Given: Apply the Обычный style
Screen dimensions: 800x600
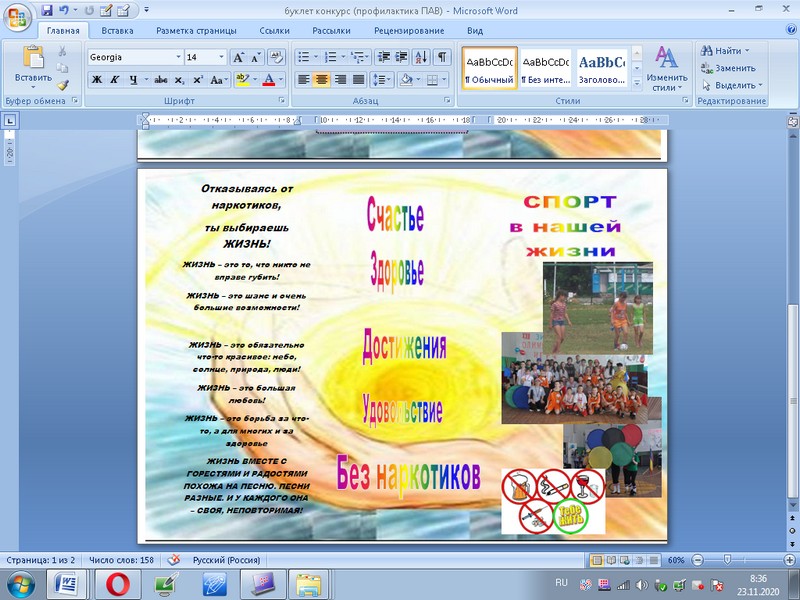Looking at the screenshot, I should [x=489, y=68].
